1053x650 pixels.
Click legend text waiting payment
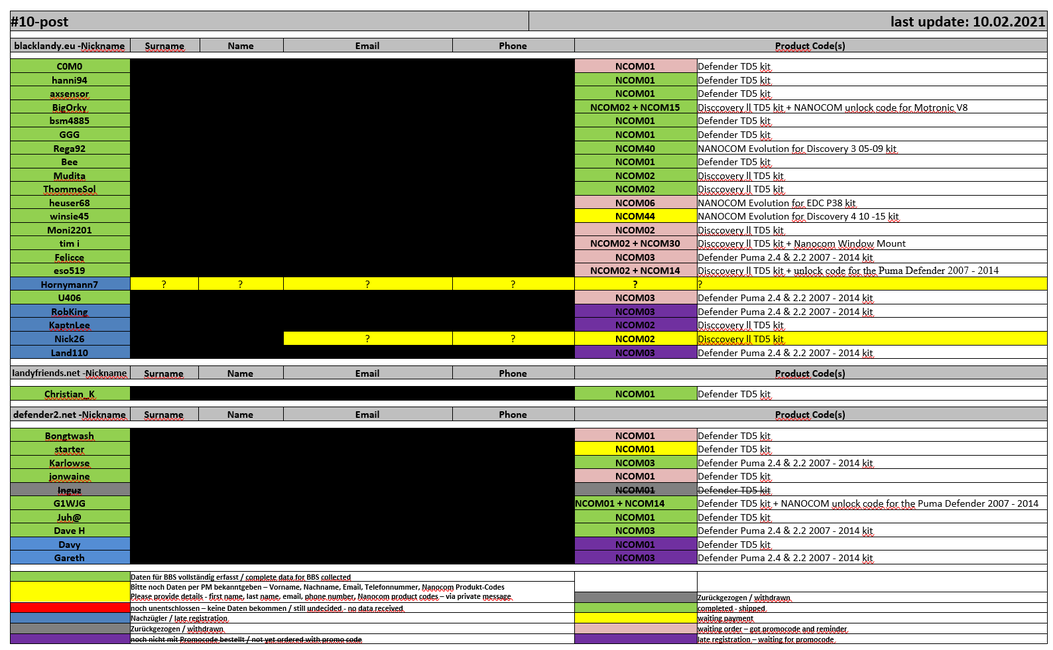click(x=725, y=618)
